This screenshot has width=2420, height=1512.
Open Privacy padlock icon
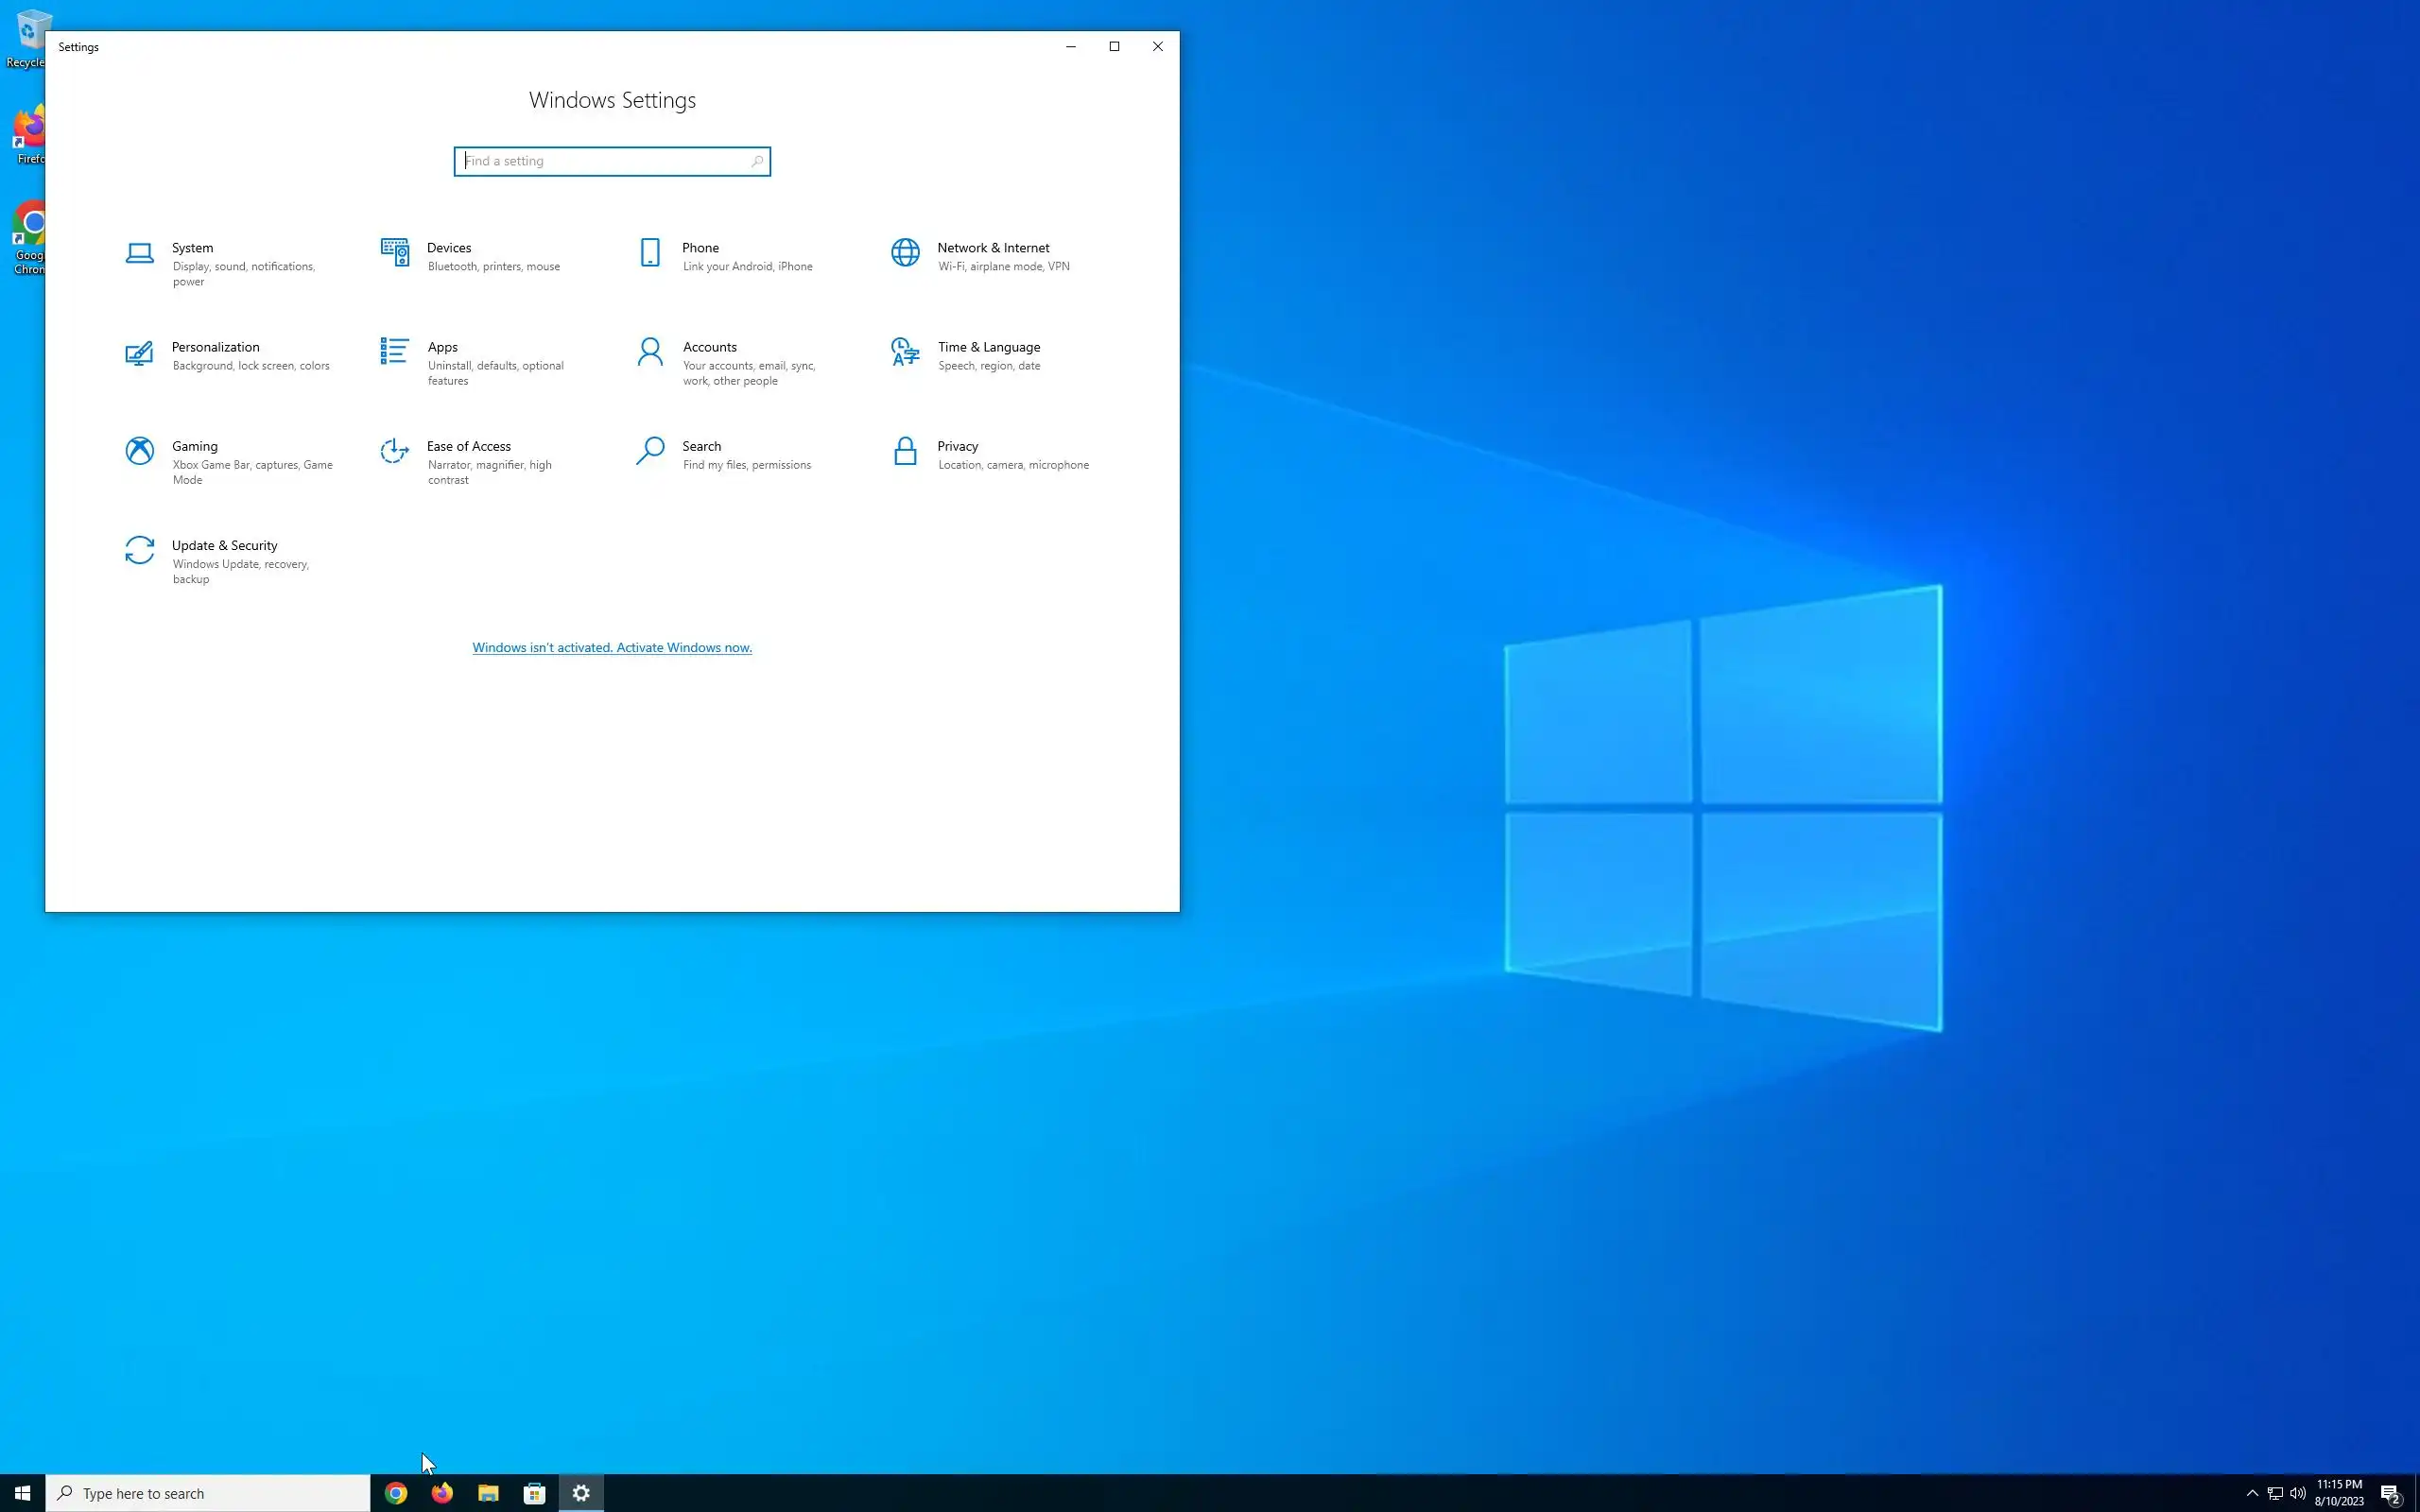click(x=905, y=451)
